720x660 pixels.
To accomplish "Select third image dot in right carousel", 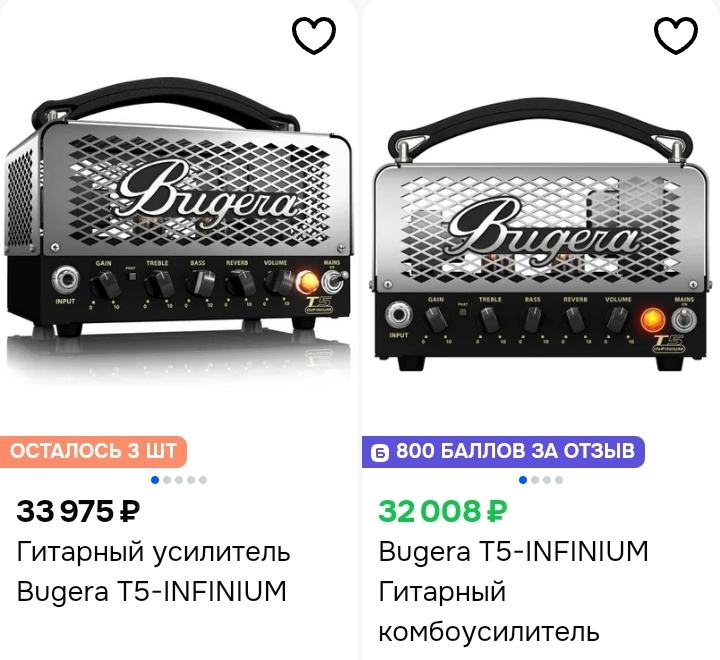I will 547,480.
